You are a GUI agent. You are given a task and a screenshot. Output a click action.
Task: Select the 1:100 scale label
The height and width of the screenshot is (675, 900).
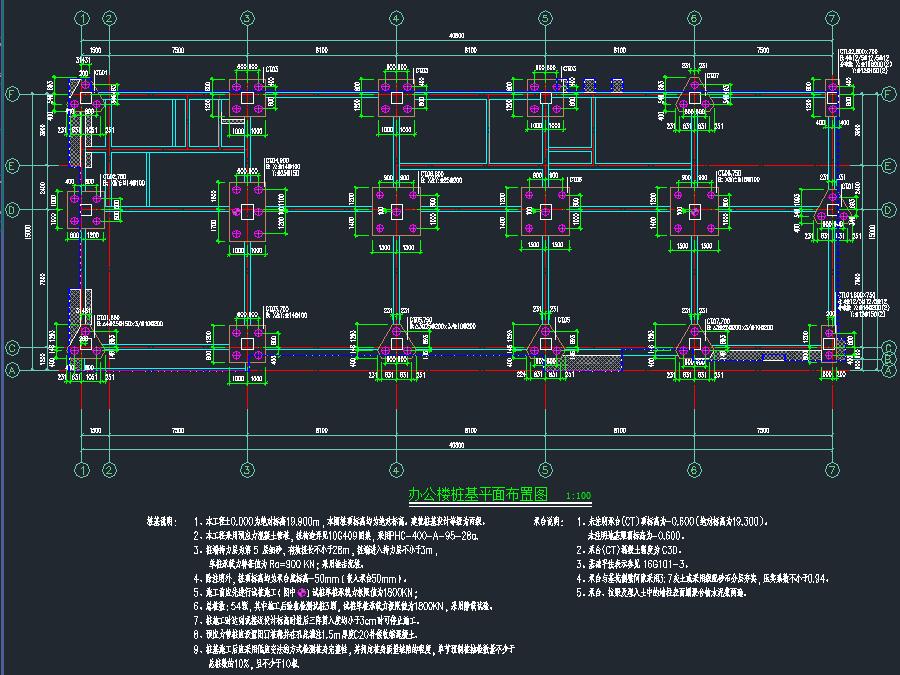[578, 496]
